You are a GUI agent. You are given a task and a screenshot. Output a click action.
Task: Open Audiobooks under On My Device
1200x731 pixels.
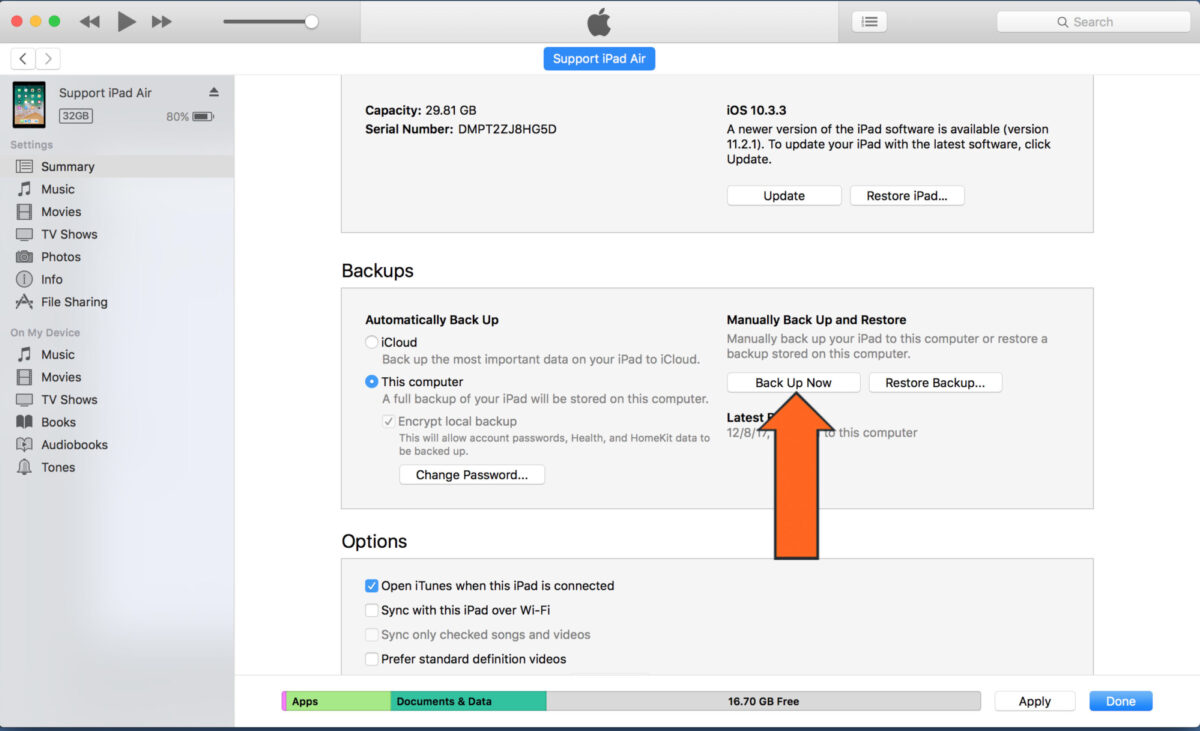(117, 444)
